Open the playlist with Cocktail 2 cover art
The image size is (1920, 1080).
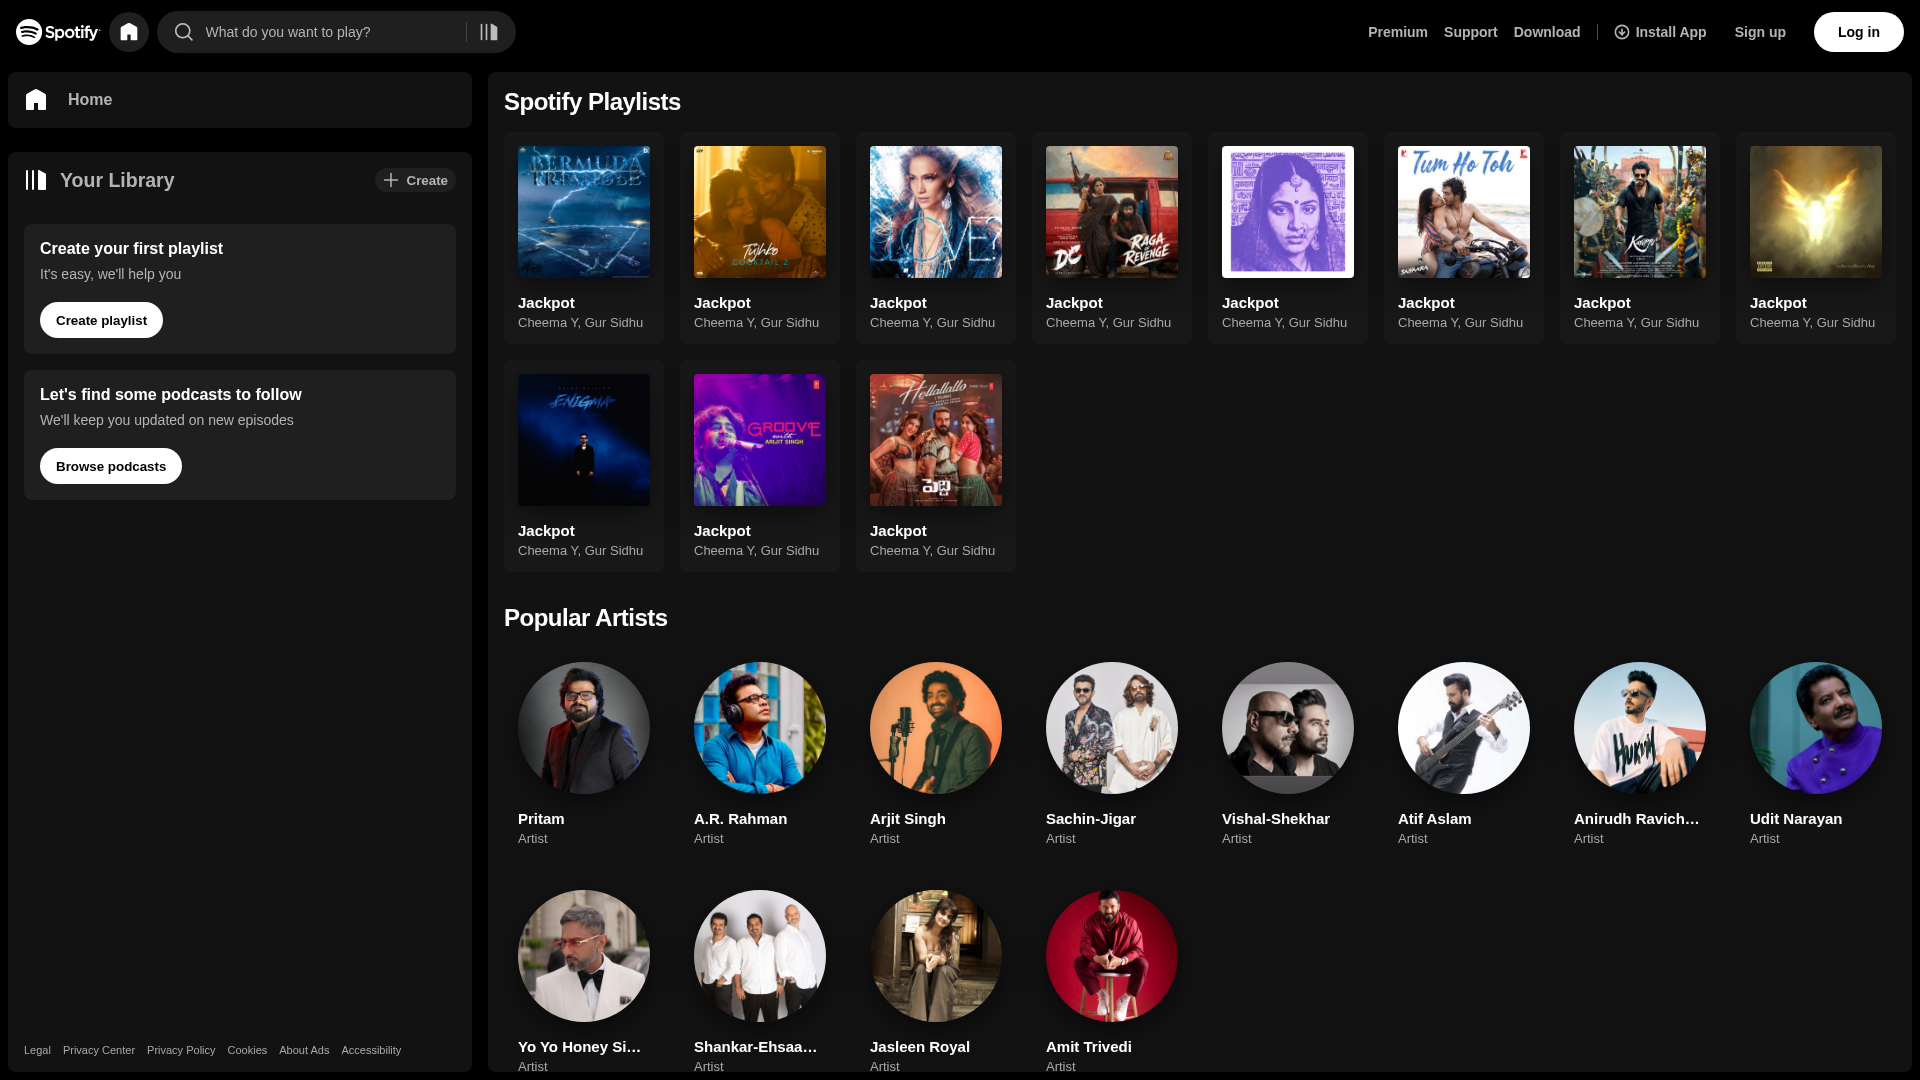pyautogui.click(x=760, y=238)
